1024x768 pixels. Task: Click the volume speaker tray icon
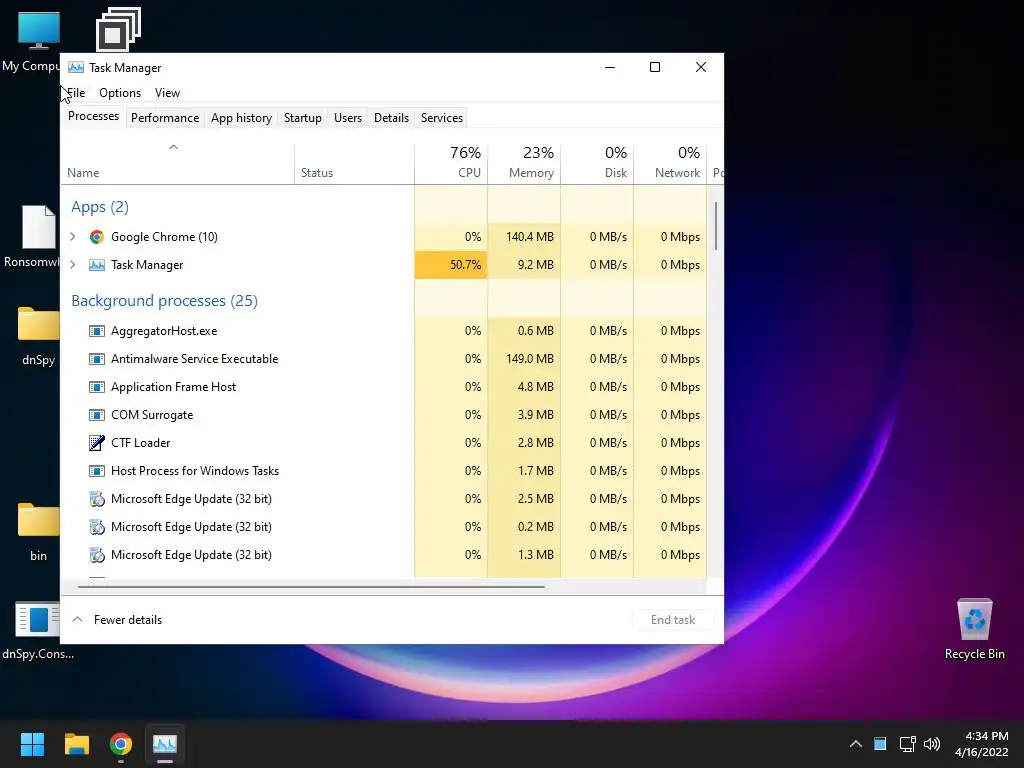click(x=932, y=744)
